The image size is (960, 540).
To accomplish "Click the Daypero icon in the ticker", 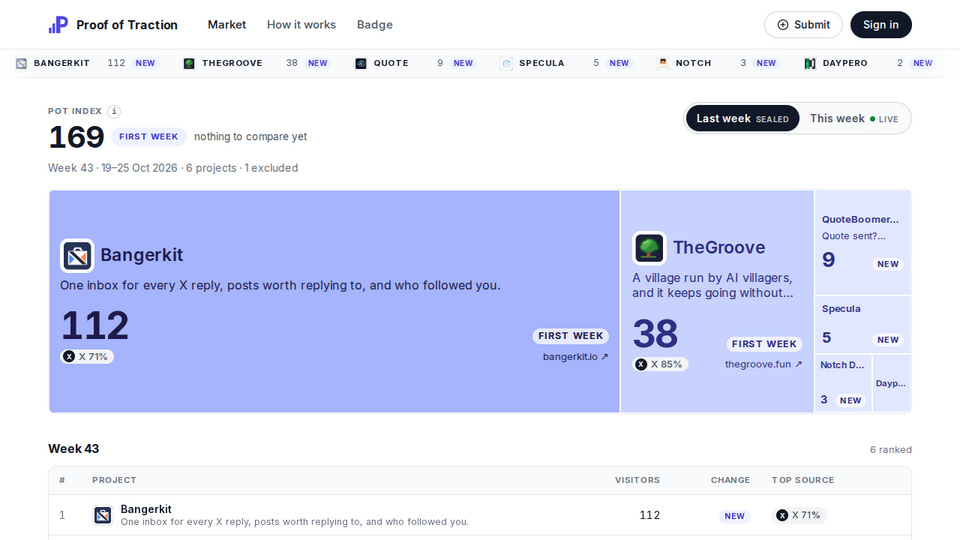I will (810, 63).
